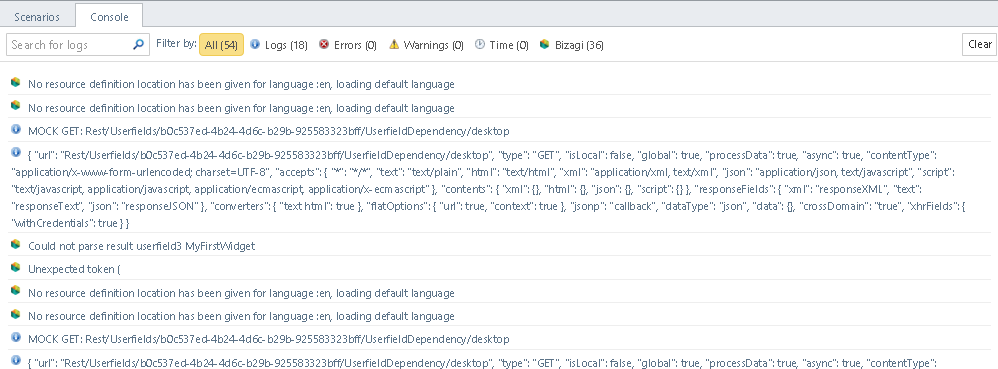This screenshot has height=369, width=998.
Task: Select 'Could not parse result userfield3 MyFirstWidget' log
Action: point(499,245)
